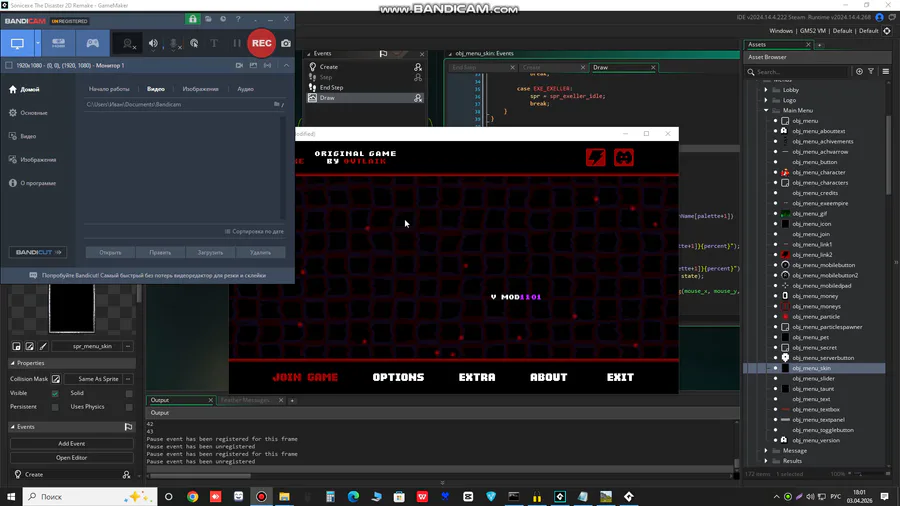
Task: Click the edit sprite icon below preview
Action: point(29,347)
